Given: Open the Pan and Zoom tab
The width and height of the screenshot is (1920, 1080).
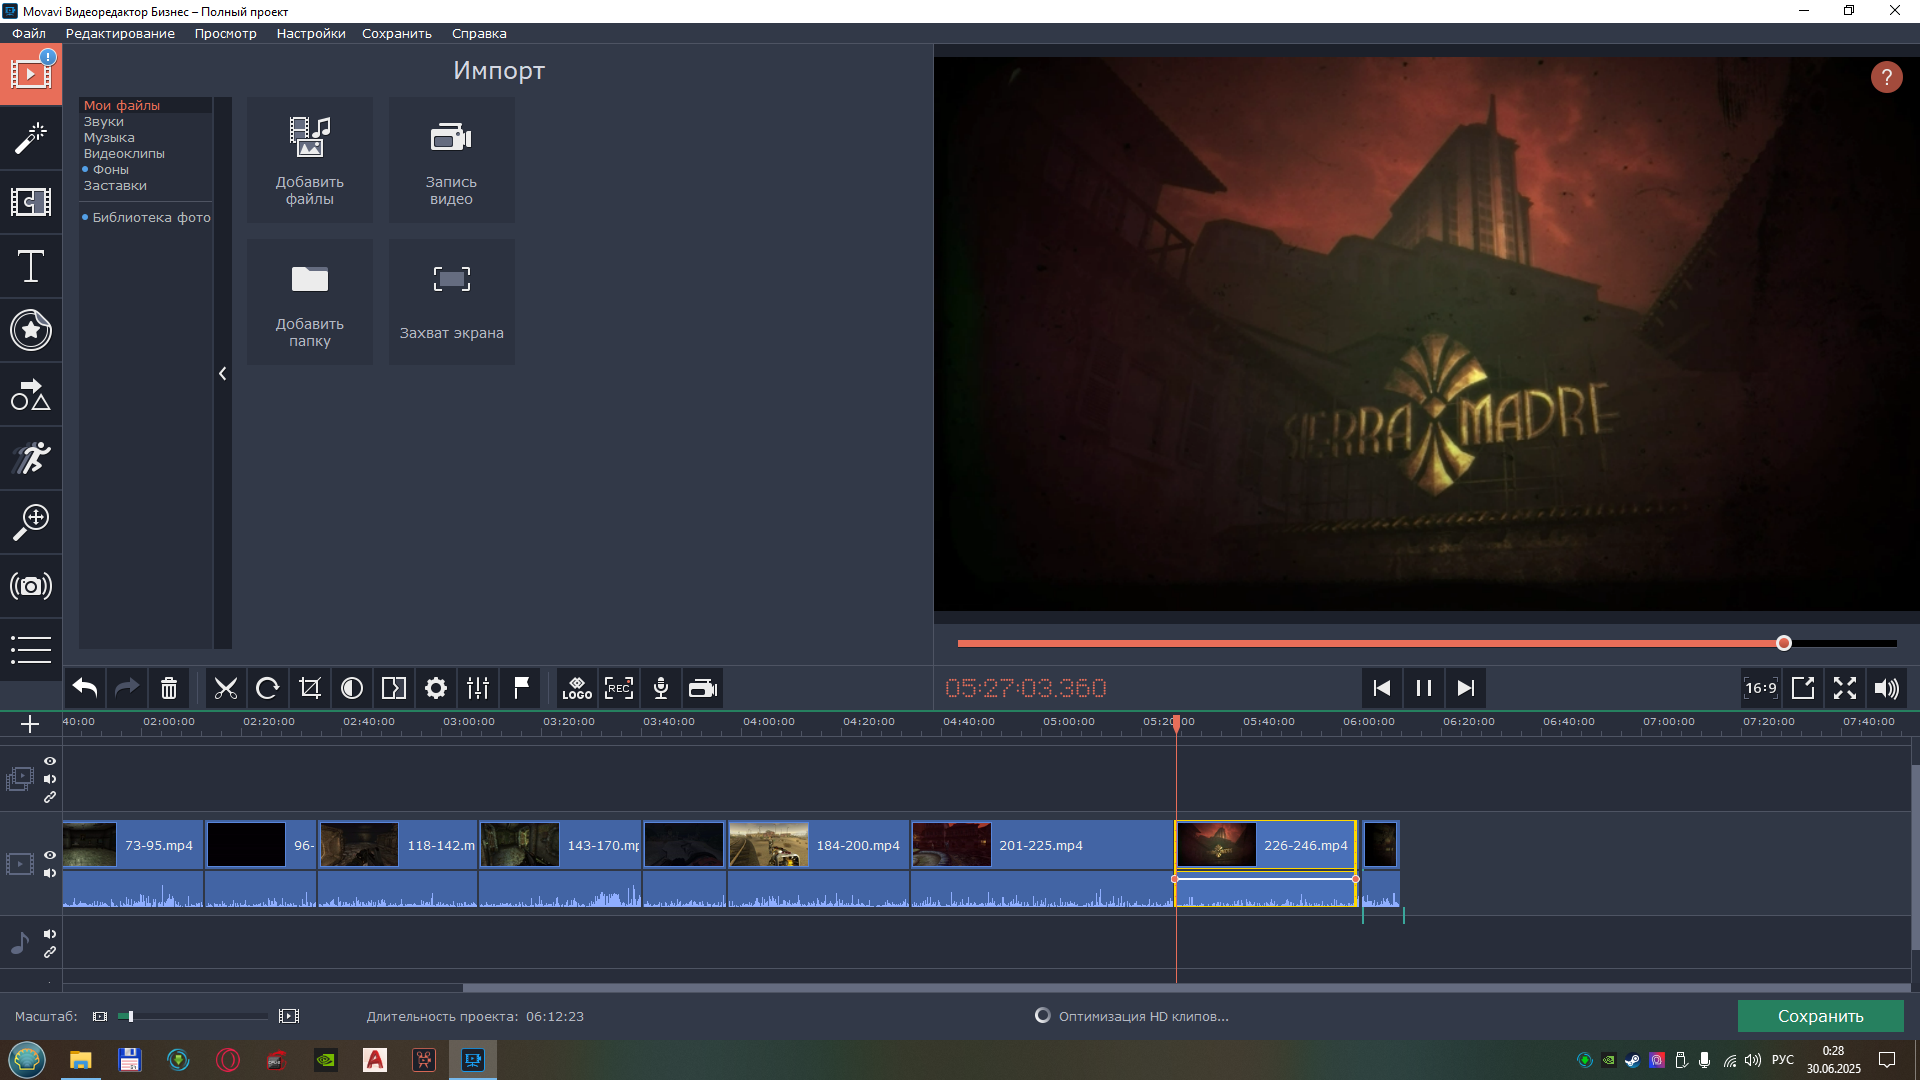Looking at the screenshot, I should 31,522.
